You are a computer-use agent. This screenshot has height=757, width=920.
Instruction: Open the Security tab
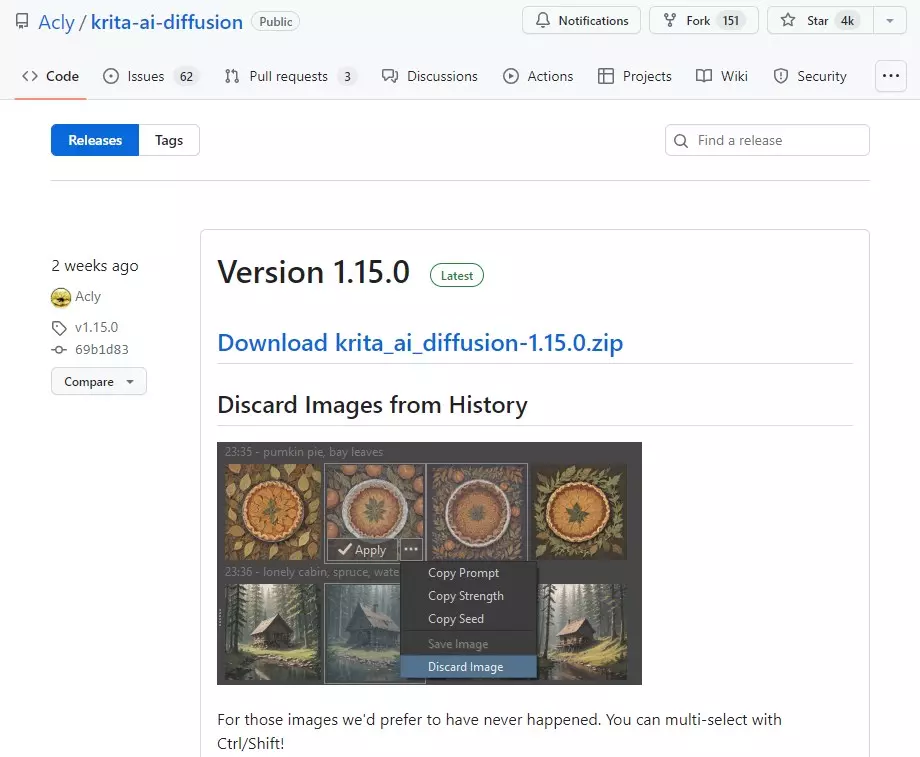click(x=810, y=76)
